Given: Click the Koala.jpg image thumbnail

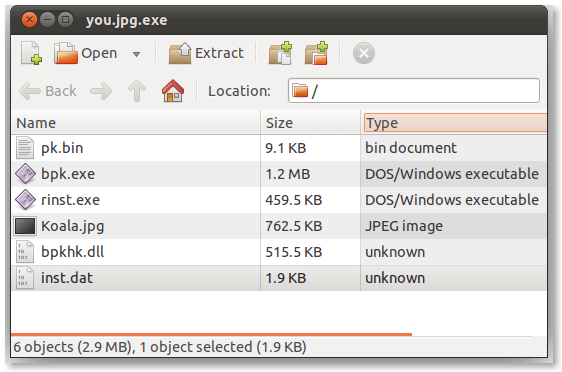Looking at the screenshot, I should click(25, 226).
